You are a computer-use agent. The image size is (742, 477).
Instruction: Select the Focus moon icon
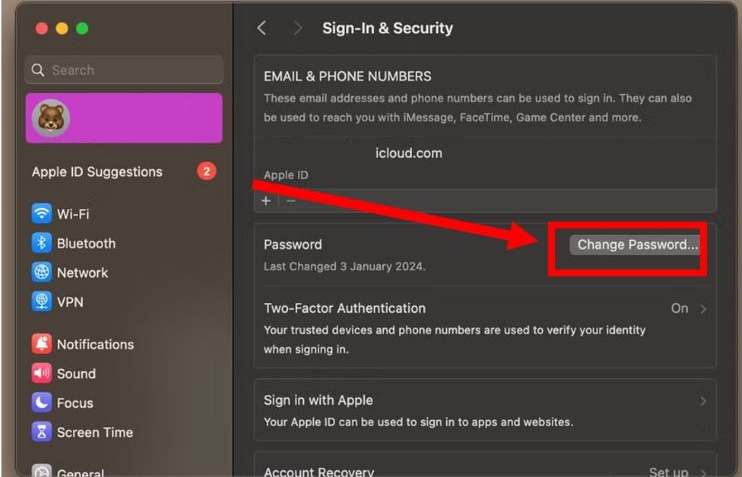pyautogui.click(x=41, y=402)
